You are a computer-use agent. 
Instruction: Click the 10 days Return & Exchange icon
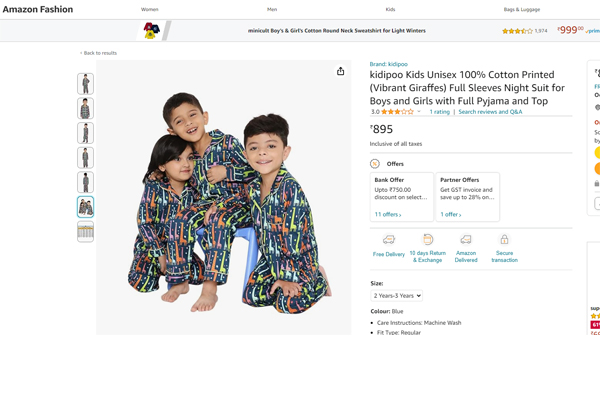click(427, 240)
